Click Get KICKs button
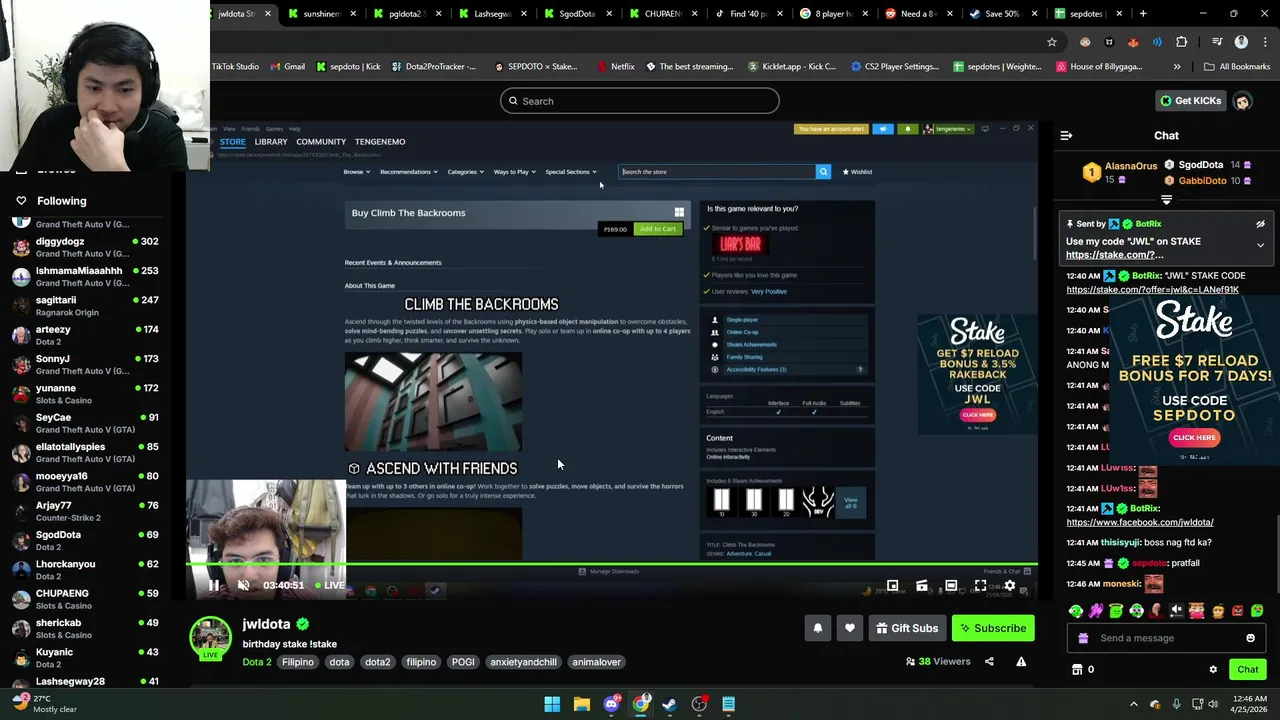Screen dimensions: 1280x720 coord(1190,101)
